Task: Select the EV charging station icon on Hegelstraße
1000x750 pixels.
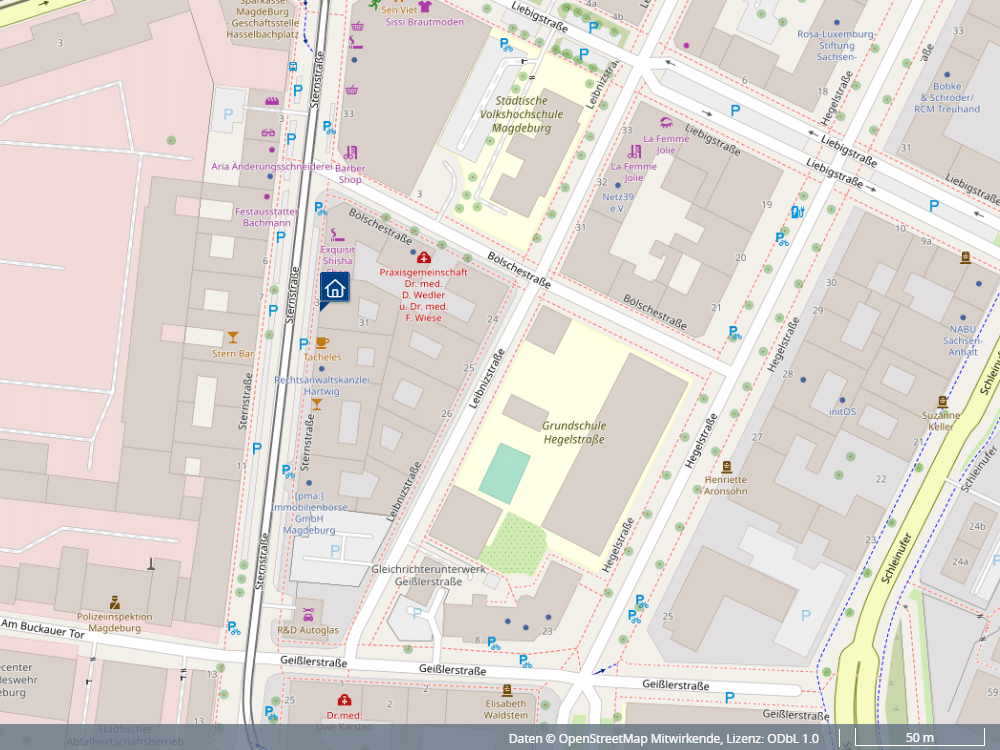Action: (x=797, y=212)
